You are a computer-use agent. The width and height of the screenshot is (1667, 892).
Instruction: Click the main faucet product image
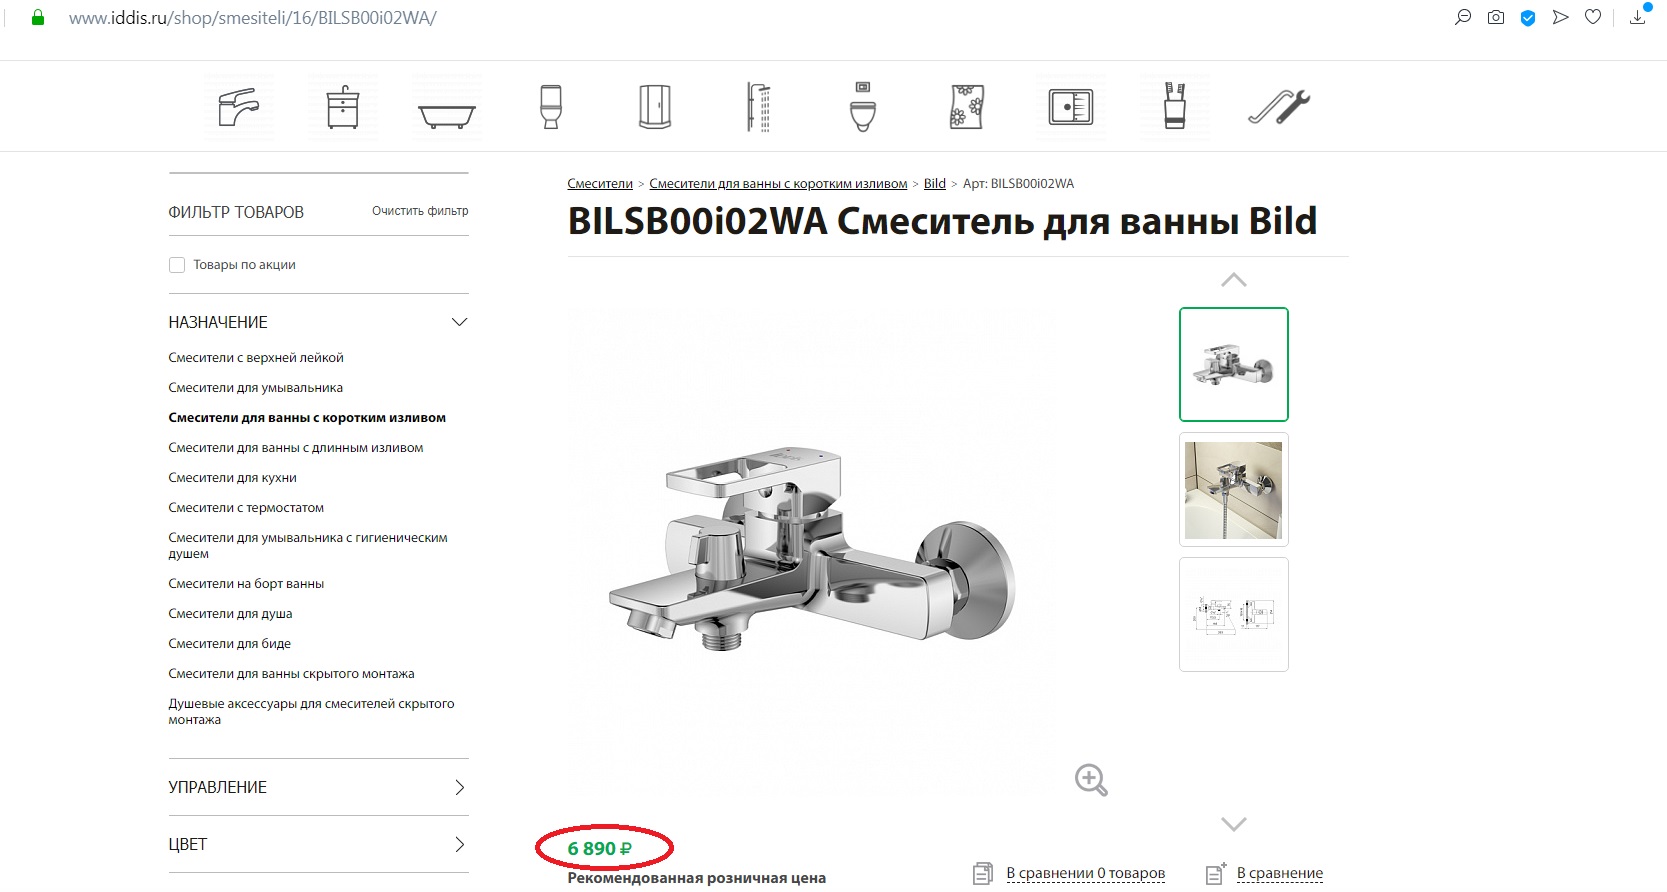click(x=812, y=549)
